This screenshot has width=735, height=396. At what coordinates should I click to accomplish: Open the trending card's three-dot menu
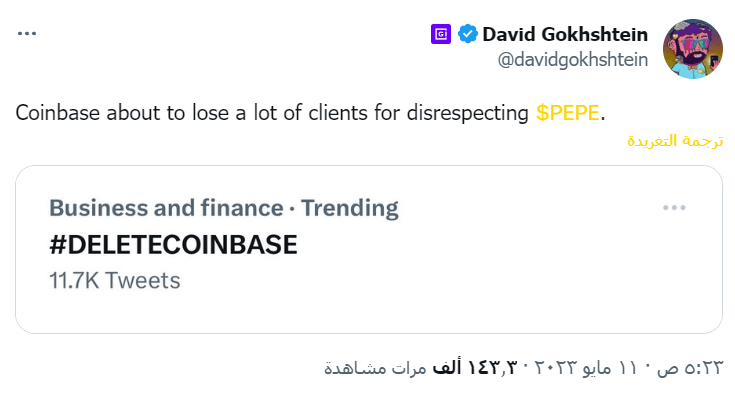click(674, 208)
